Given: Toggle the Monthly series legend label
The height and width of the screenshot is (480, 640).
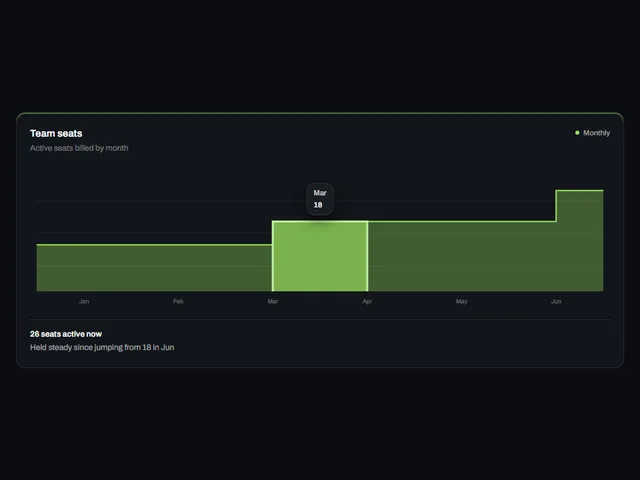Looking at the screenshot, I should click(x=596, y=133).
